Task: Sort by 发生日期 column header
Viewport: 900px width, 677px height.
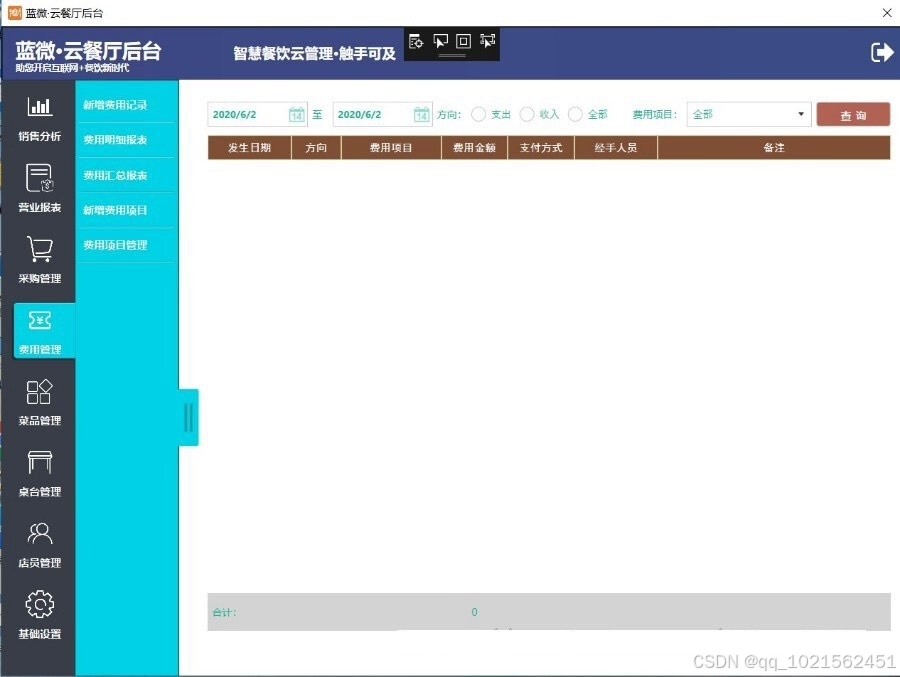Action: (249, 148)
